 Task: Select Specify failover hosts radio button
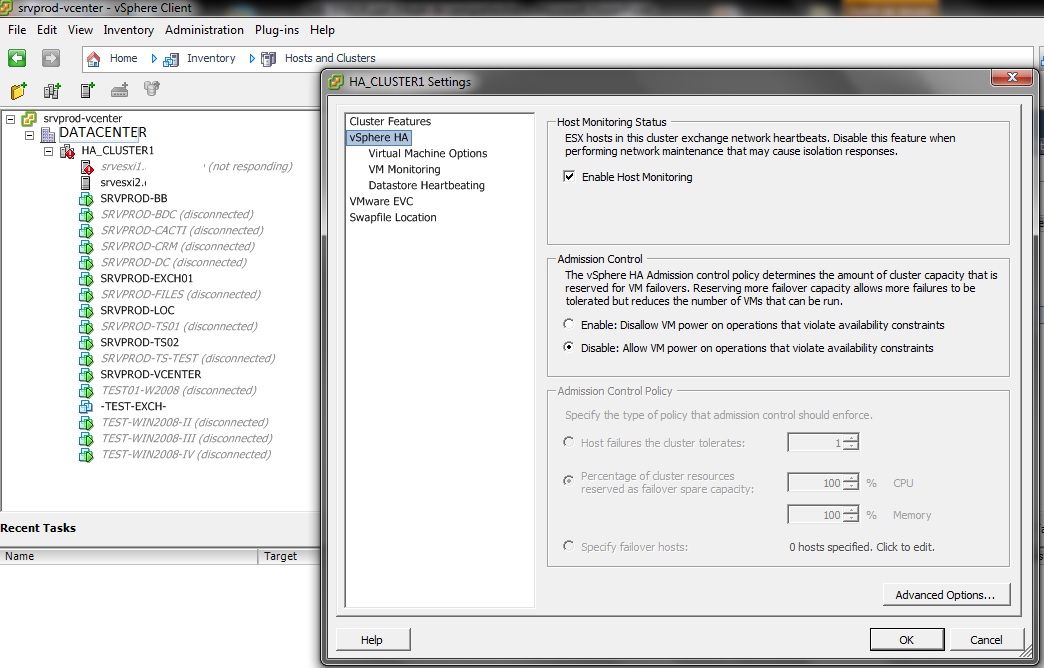[569, 546]
